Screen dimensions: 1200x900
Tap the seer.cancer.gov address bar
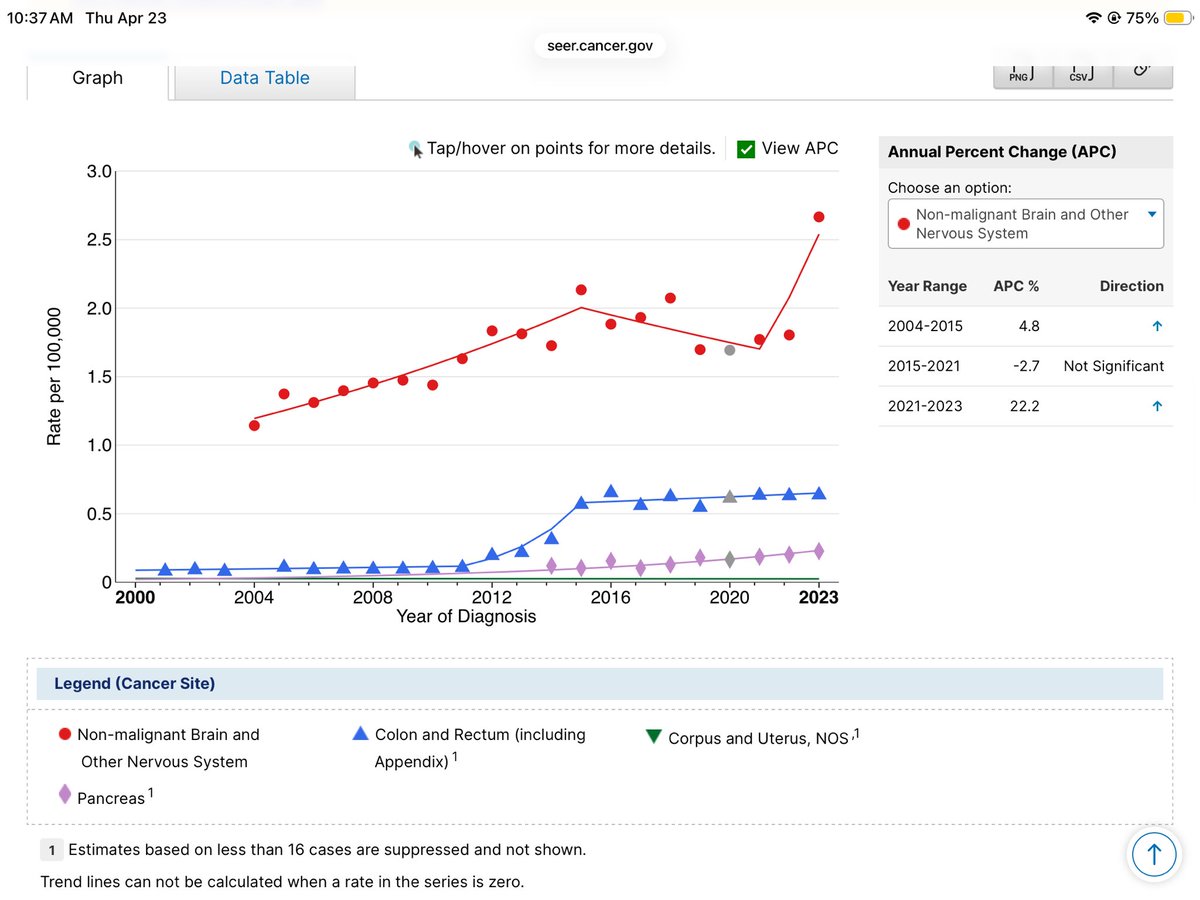tap(599, 46)
